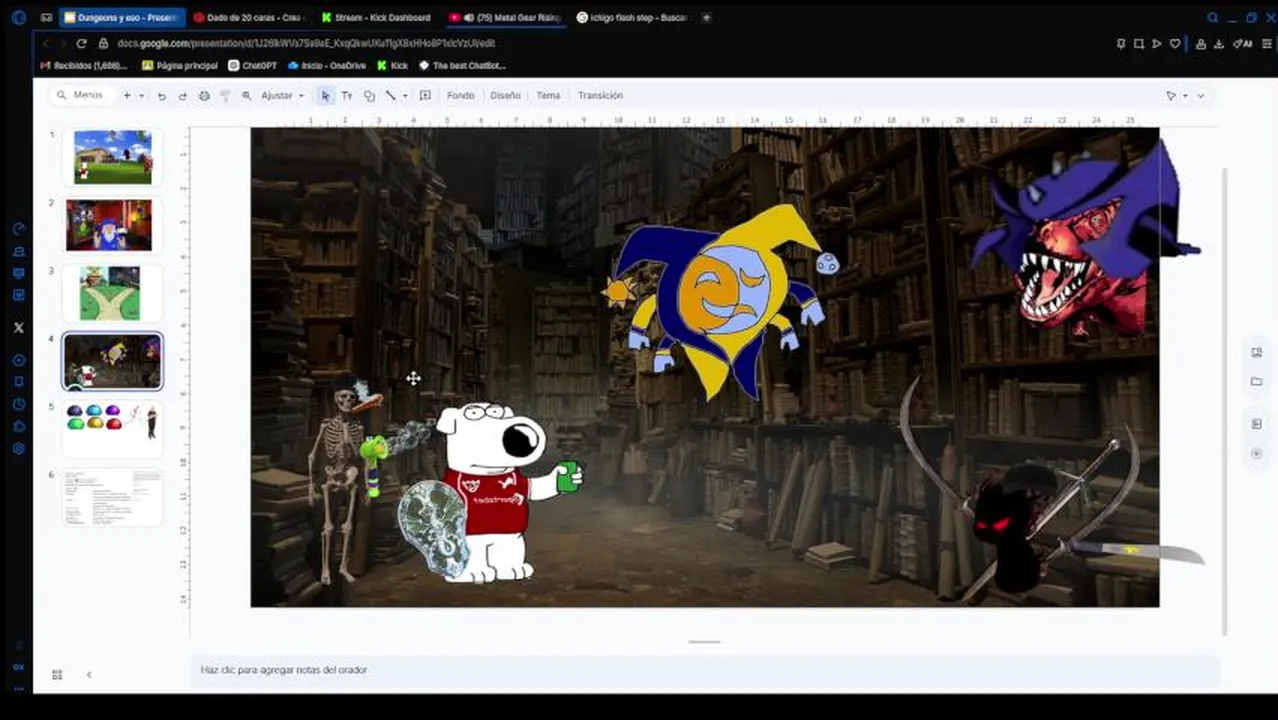
Task: Click the browser snapshot icon
Action: point(1139,44)
